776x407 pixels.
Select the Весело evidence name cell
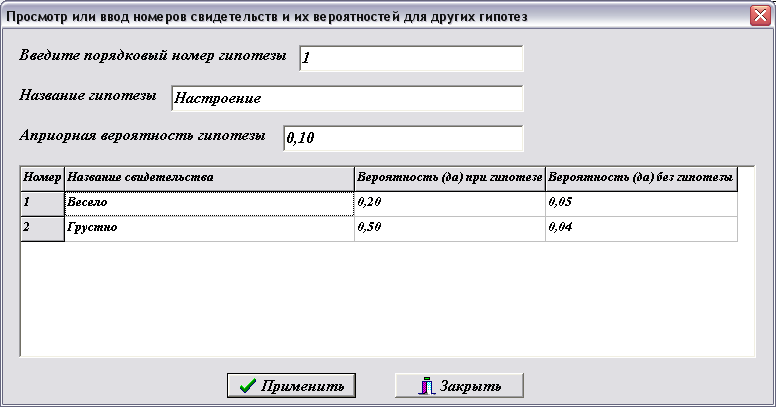[209, 204]
